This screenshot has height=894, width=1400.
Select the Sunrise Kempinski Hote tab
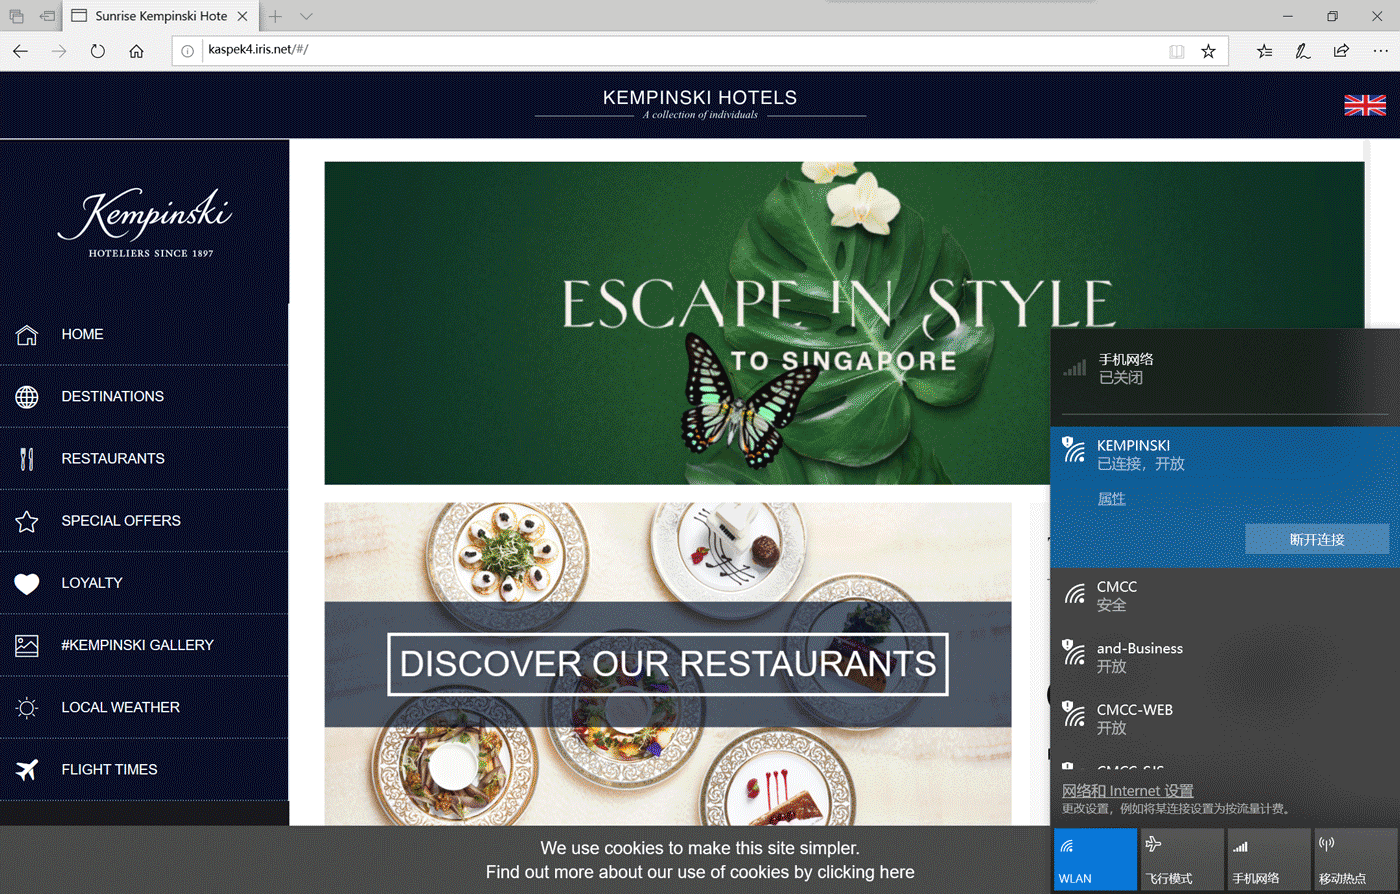click(159, 16)
